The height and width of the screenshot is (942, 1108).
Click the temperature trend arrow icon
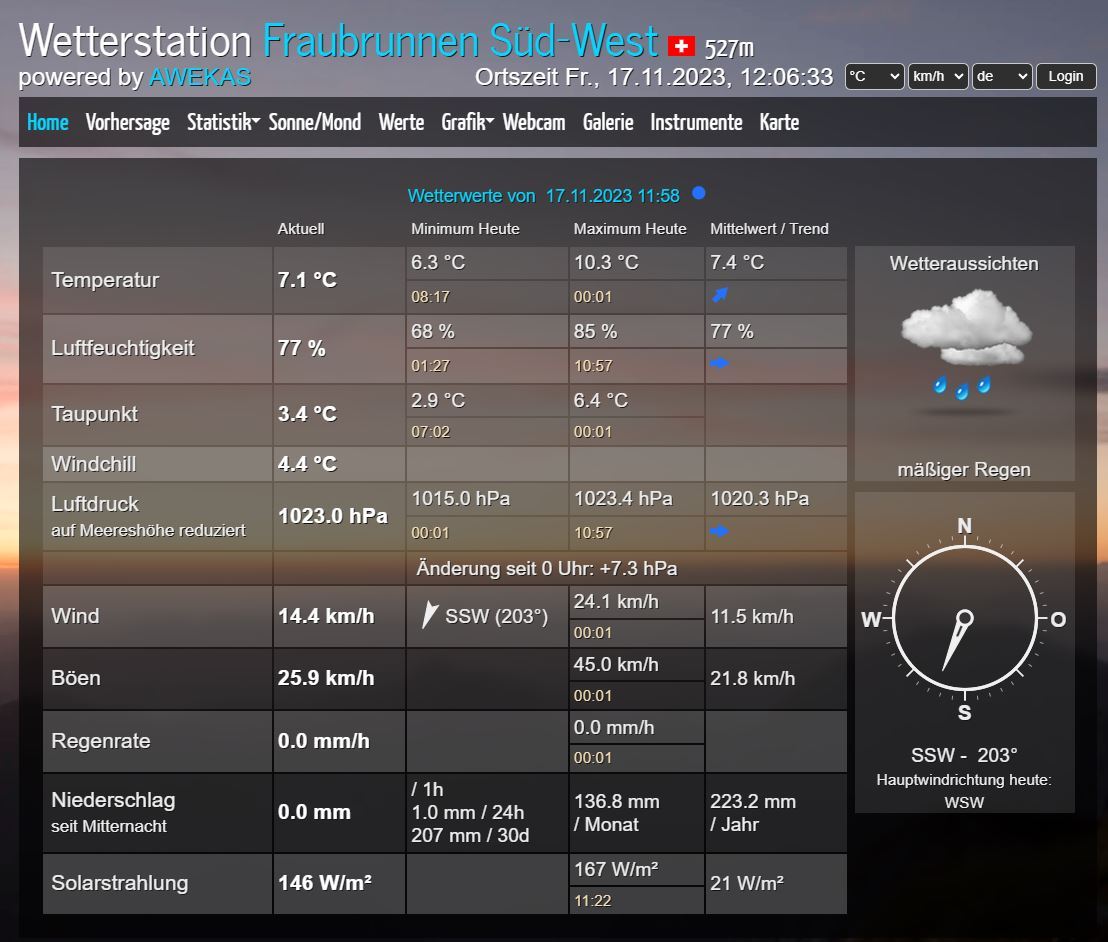[719, 295]
